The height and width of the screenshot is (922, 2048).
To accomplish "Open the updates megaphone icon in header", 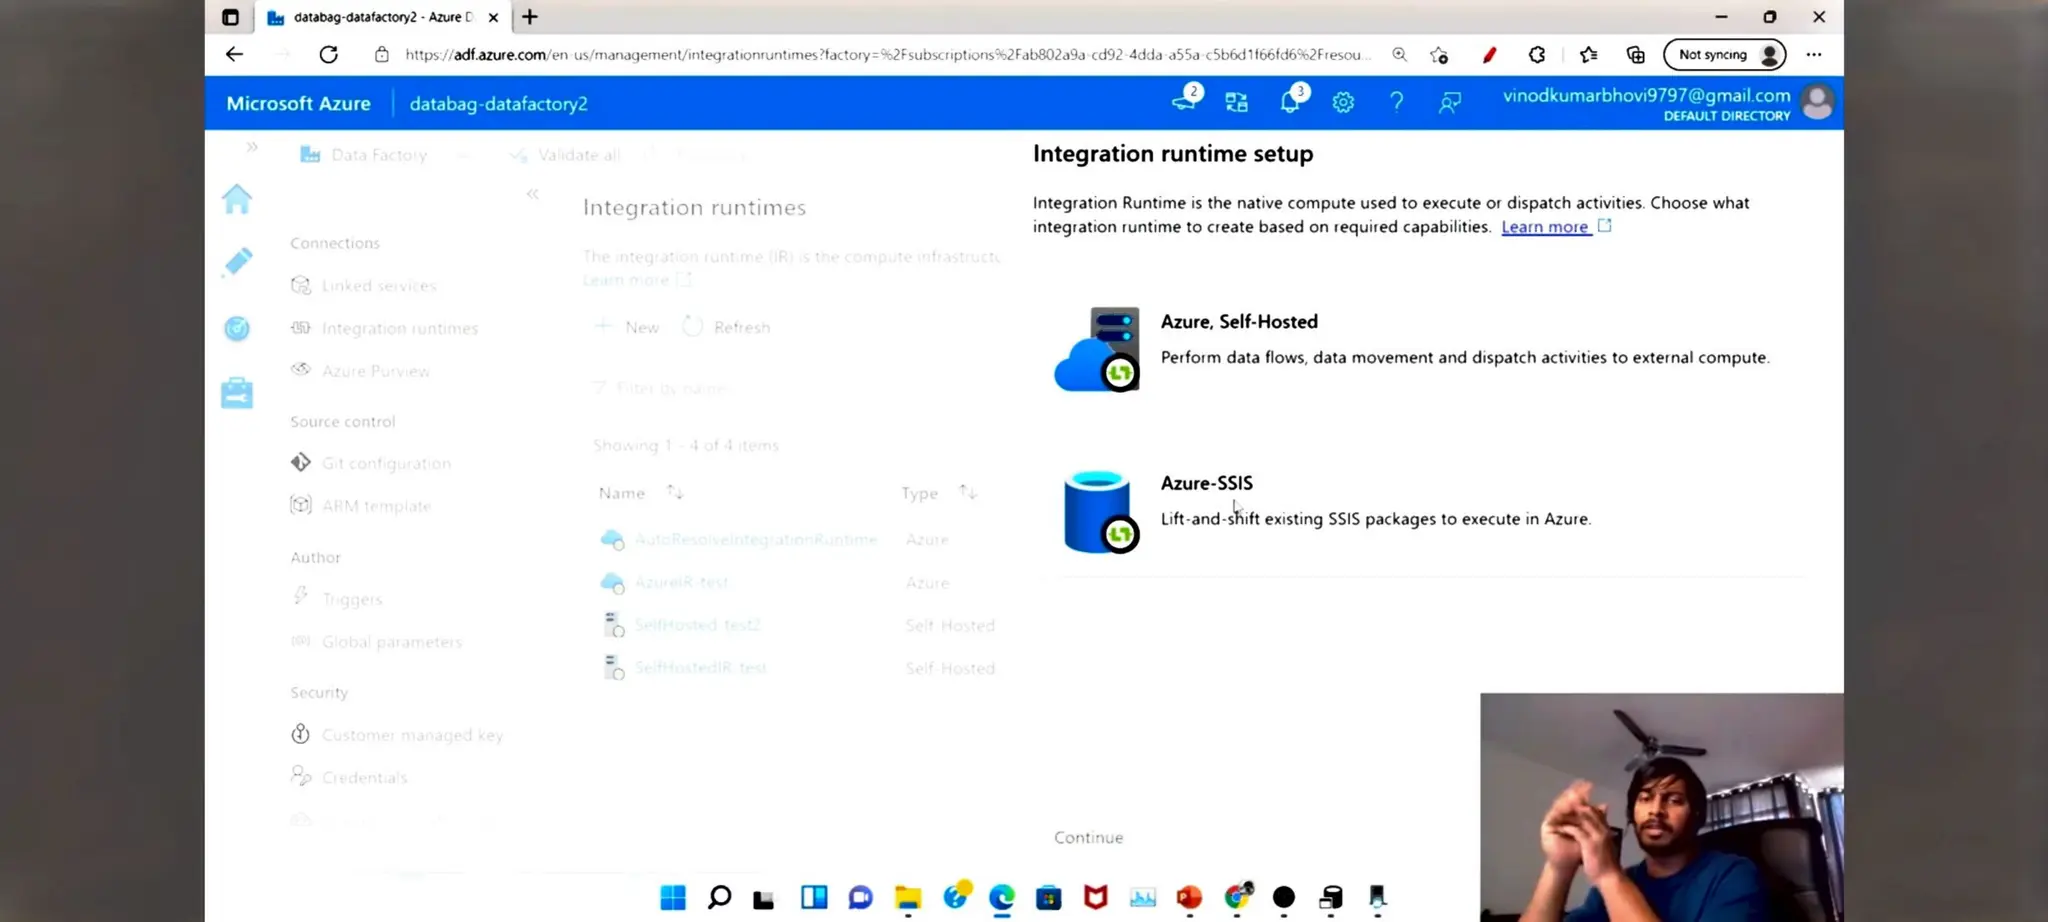I will [1185, 100].
